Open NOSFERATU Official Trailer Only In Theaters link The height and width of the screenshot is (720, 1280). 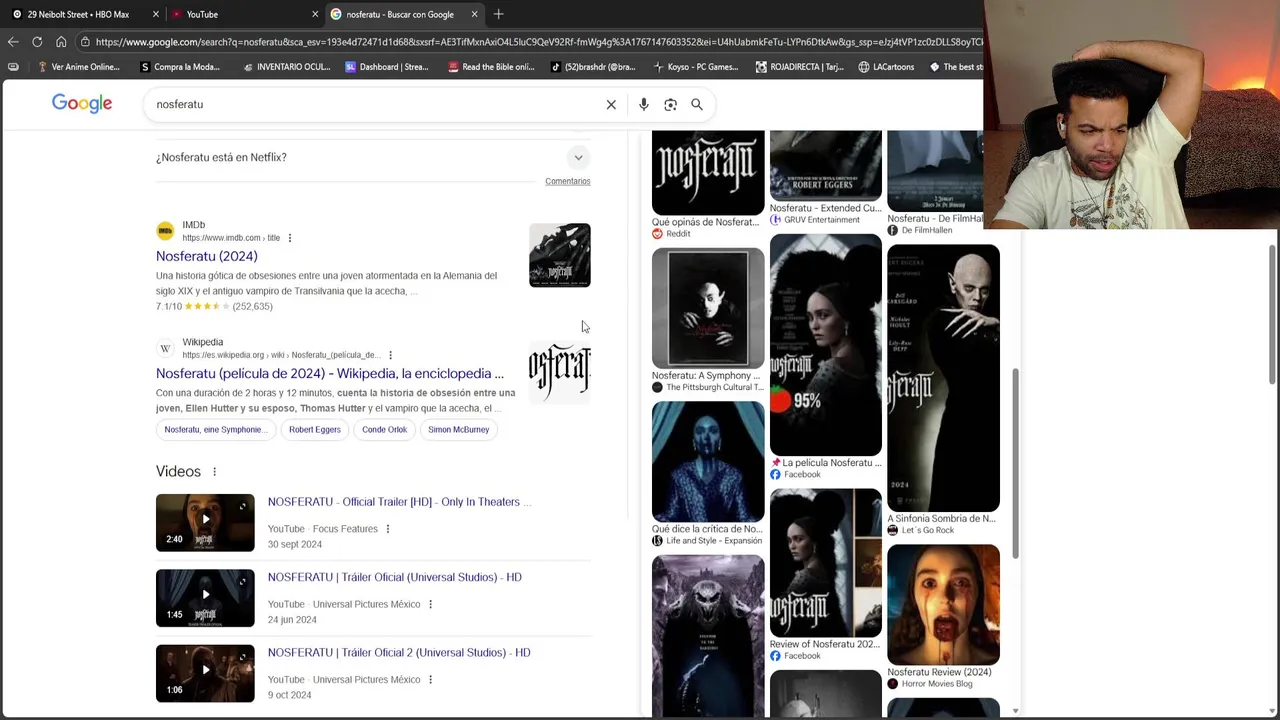399,502
